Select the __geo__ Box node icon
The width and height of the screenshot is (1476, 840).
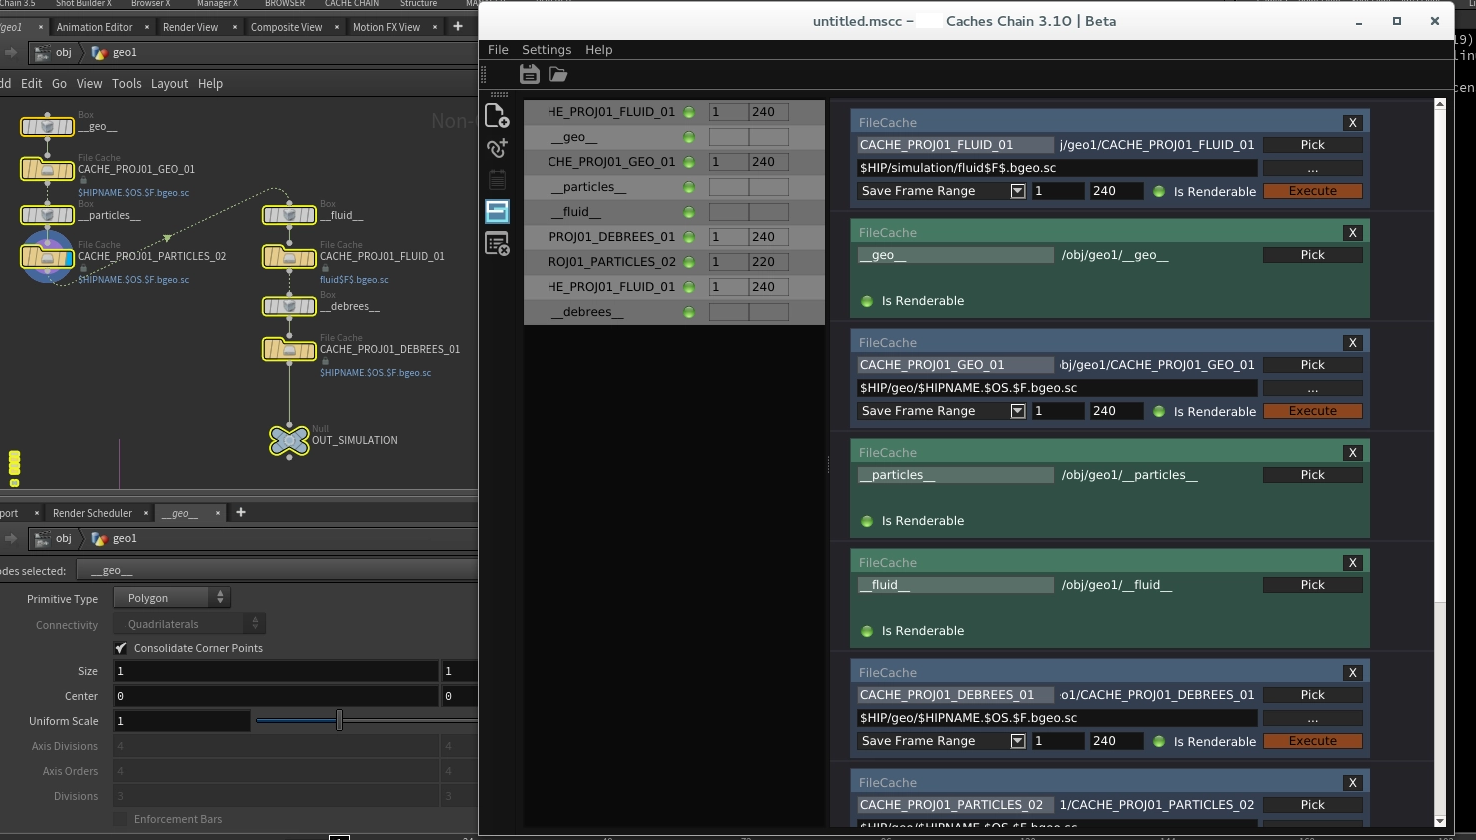pos(47,127)
